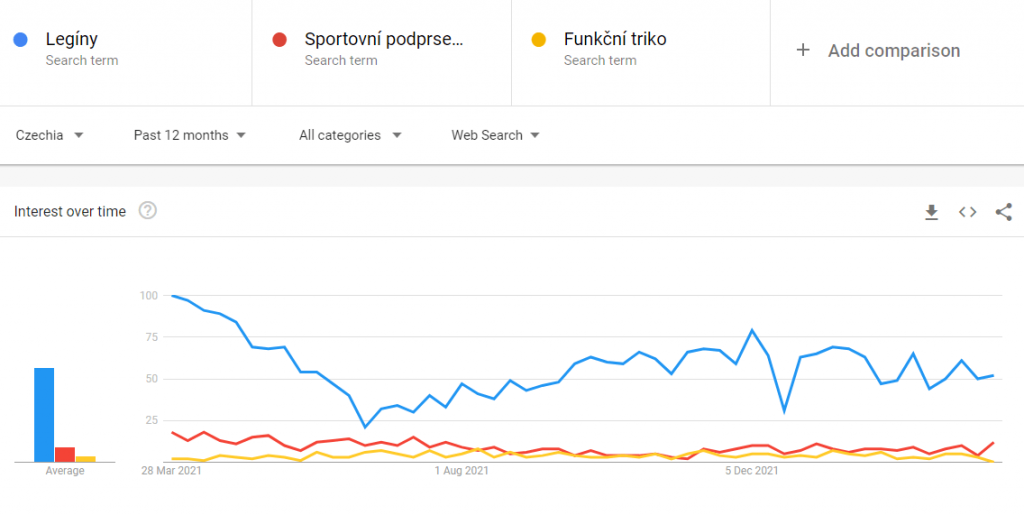Edit the Sportovní podprsenka search term
This screenshot has width=1024, height=515.
coord(384,40)
